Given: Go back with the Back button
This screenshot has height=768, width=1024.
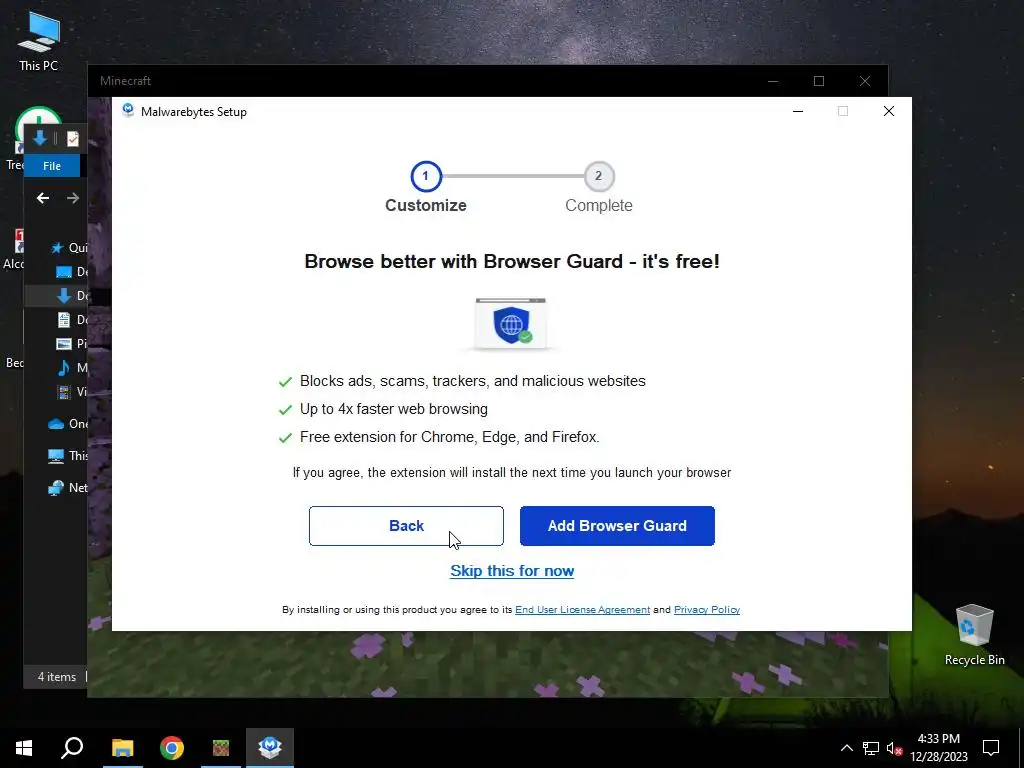Looking at the screenshot, I should point(406,526).
